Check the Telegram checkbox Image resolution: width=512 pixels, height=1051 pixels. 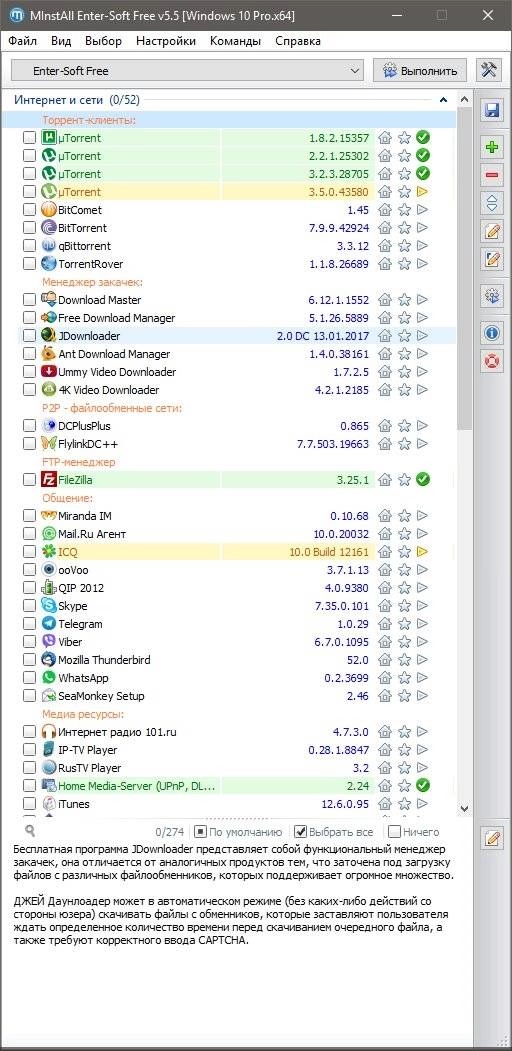click(x=29, y=624)
